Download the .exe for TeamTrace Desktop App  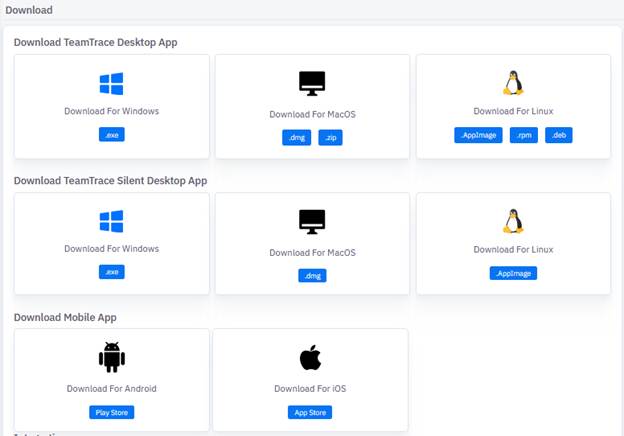click(112, 134)
